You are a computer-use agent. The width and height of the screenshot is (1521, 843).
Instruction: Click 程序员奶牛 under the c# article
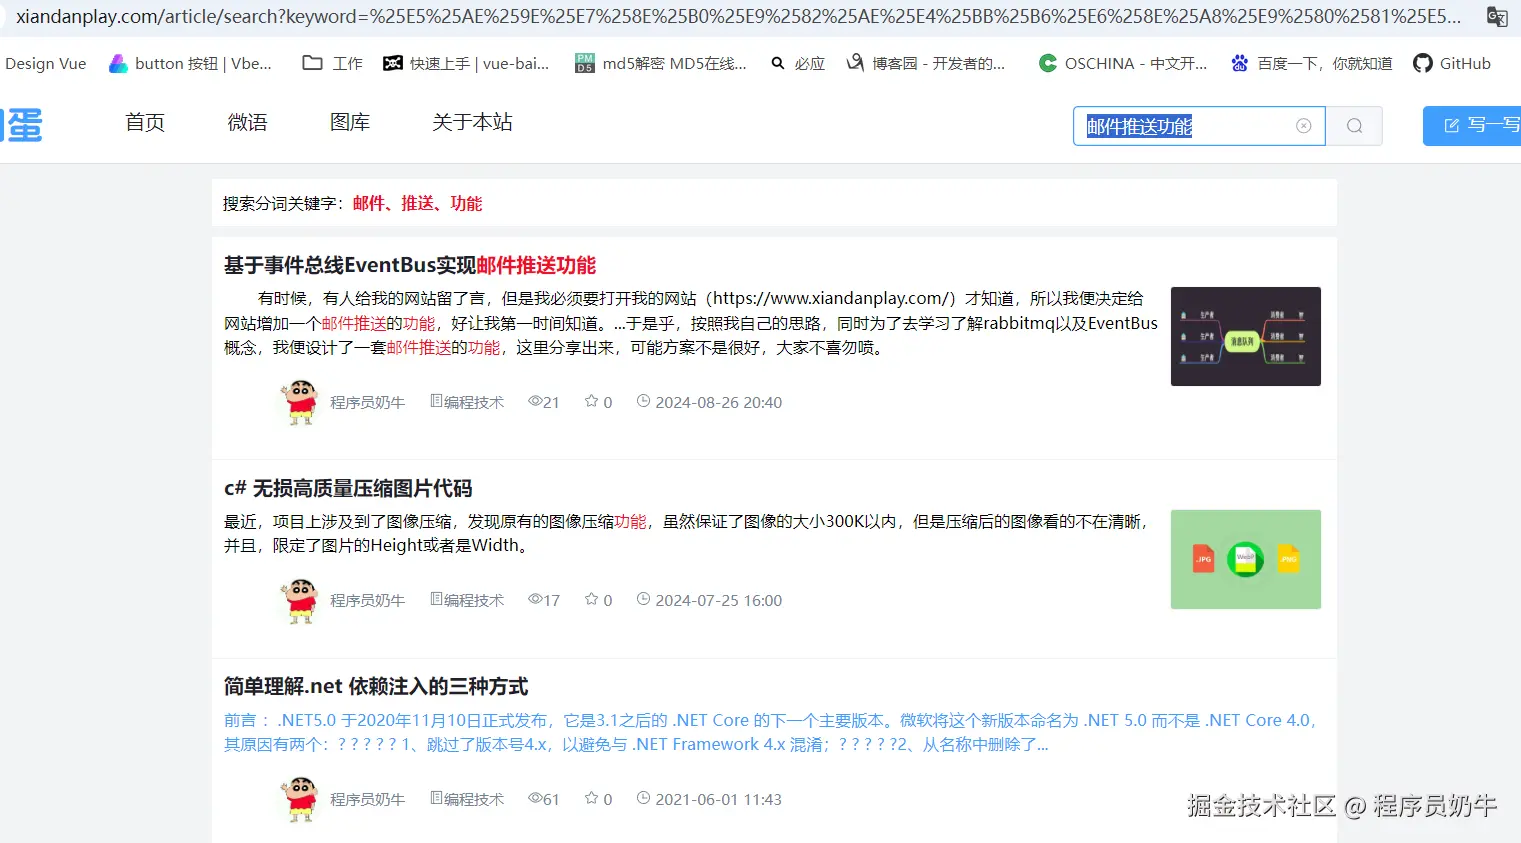367,601
